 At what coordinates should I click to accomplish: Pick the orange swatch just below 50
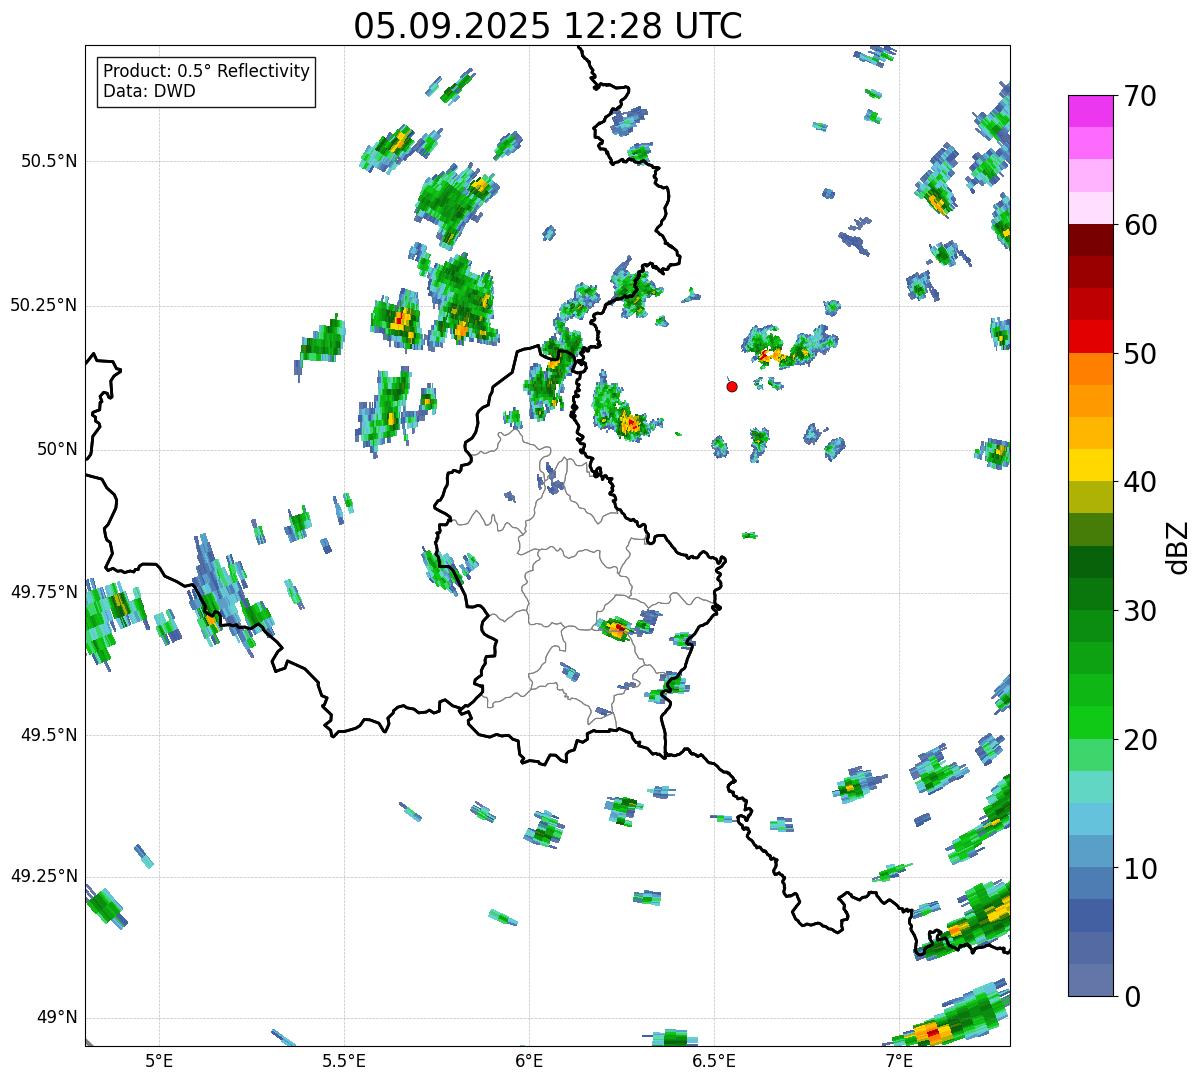(1090, 369)
